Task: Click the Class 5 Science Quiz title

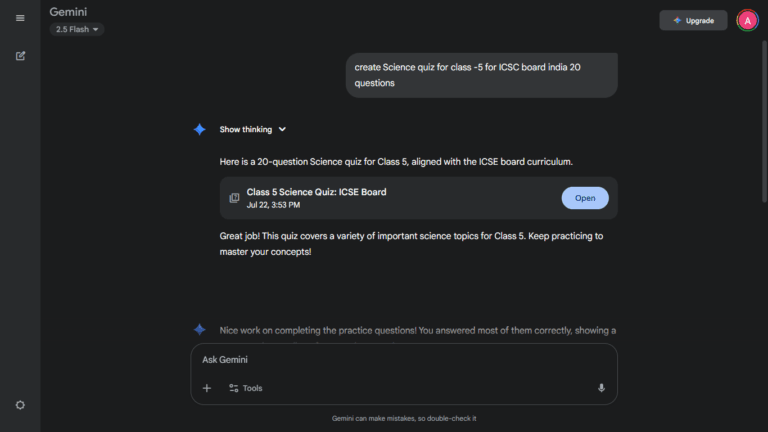Action: [x=316, y=192]
